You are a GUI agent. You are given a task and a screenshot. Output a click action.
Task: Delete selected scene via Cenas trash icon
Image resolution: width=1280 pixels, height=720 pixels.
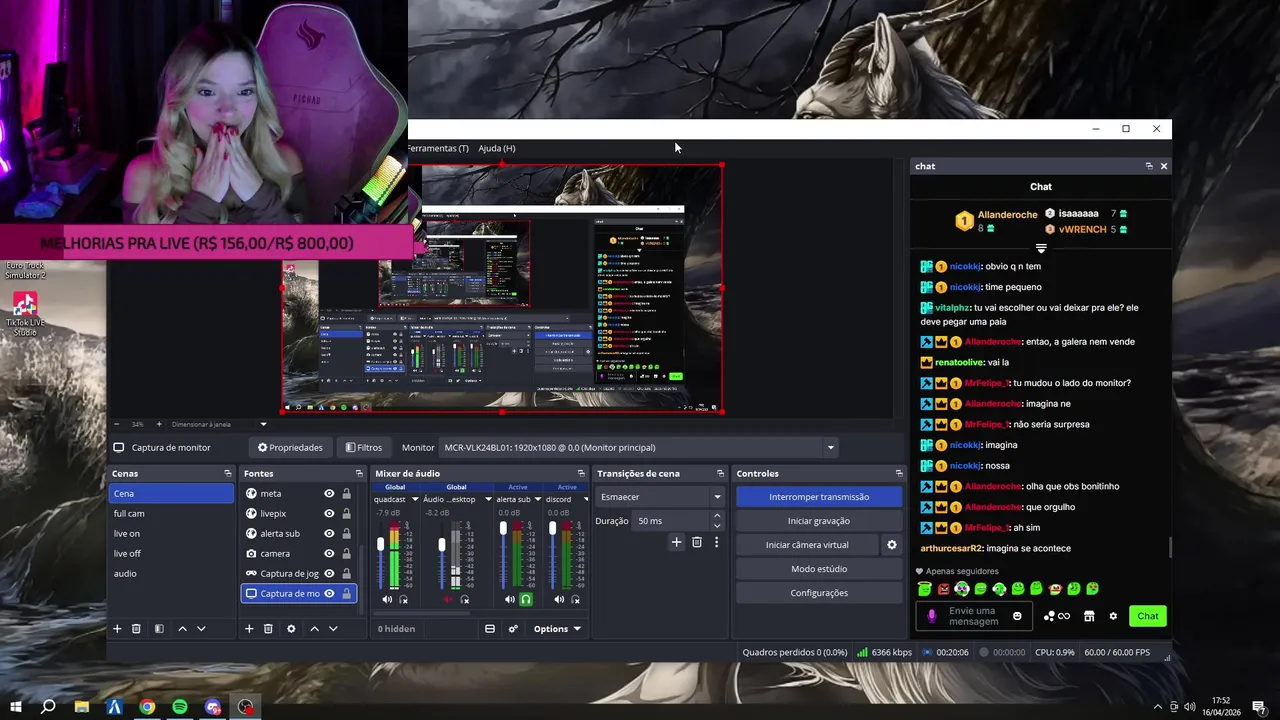point(136,629)
